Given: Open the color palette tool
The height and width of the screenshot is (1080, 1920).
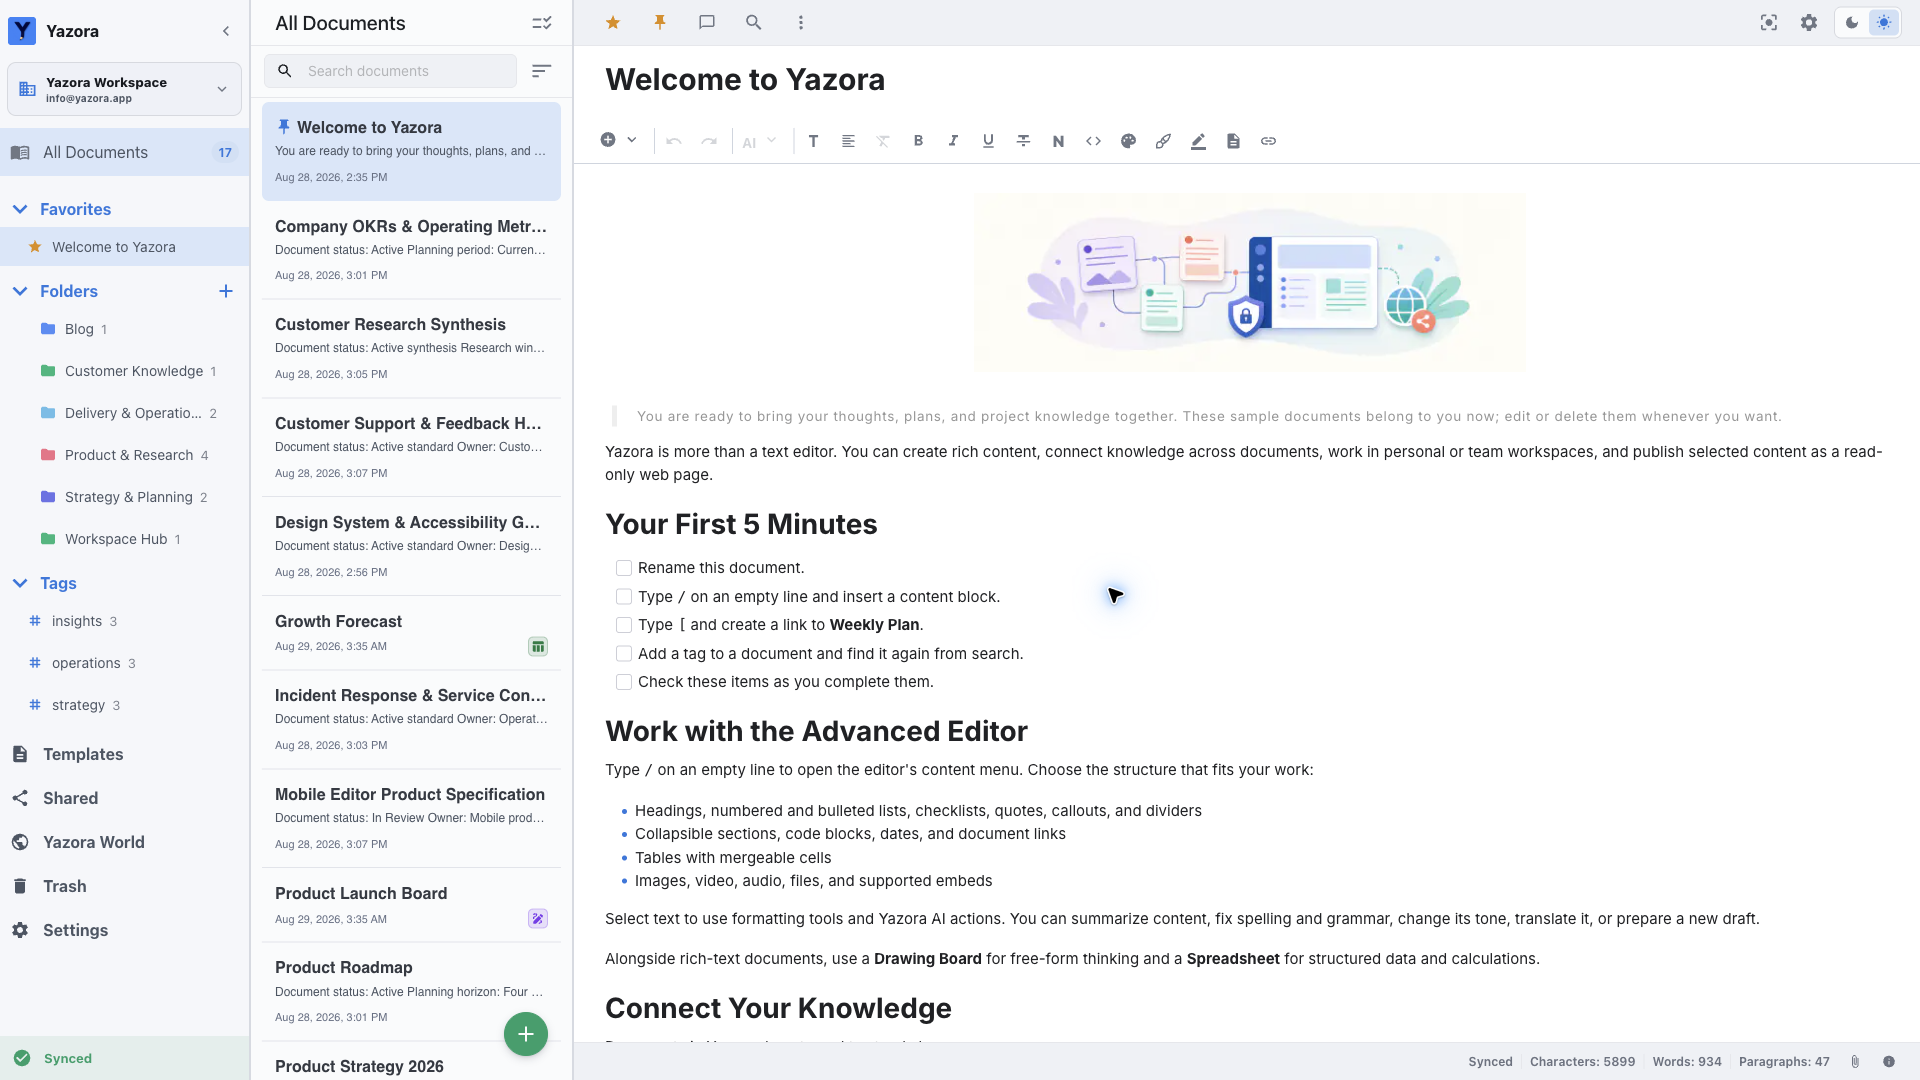Looking at the screenshot, I should coord(1128,141).
